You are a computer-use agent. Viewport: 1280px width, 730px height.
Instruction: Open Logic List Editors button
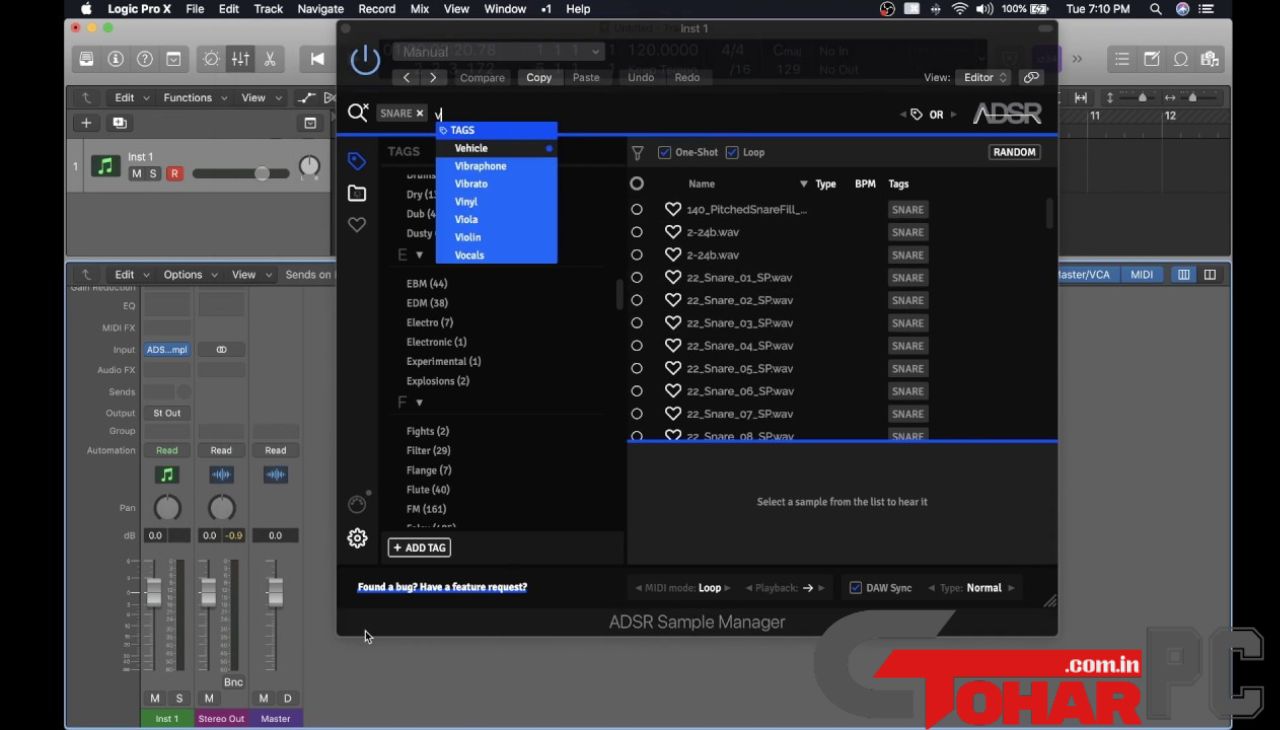(x=1123, y=59)
